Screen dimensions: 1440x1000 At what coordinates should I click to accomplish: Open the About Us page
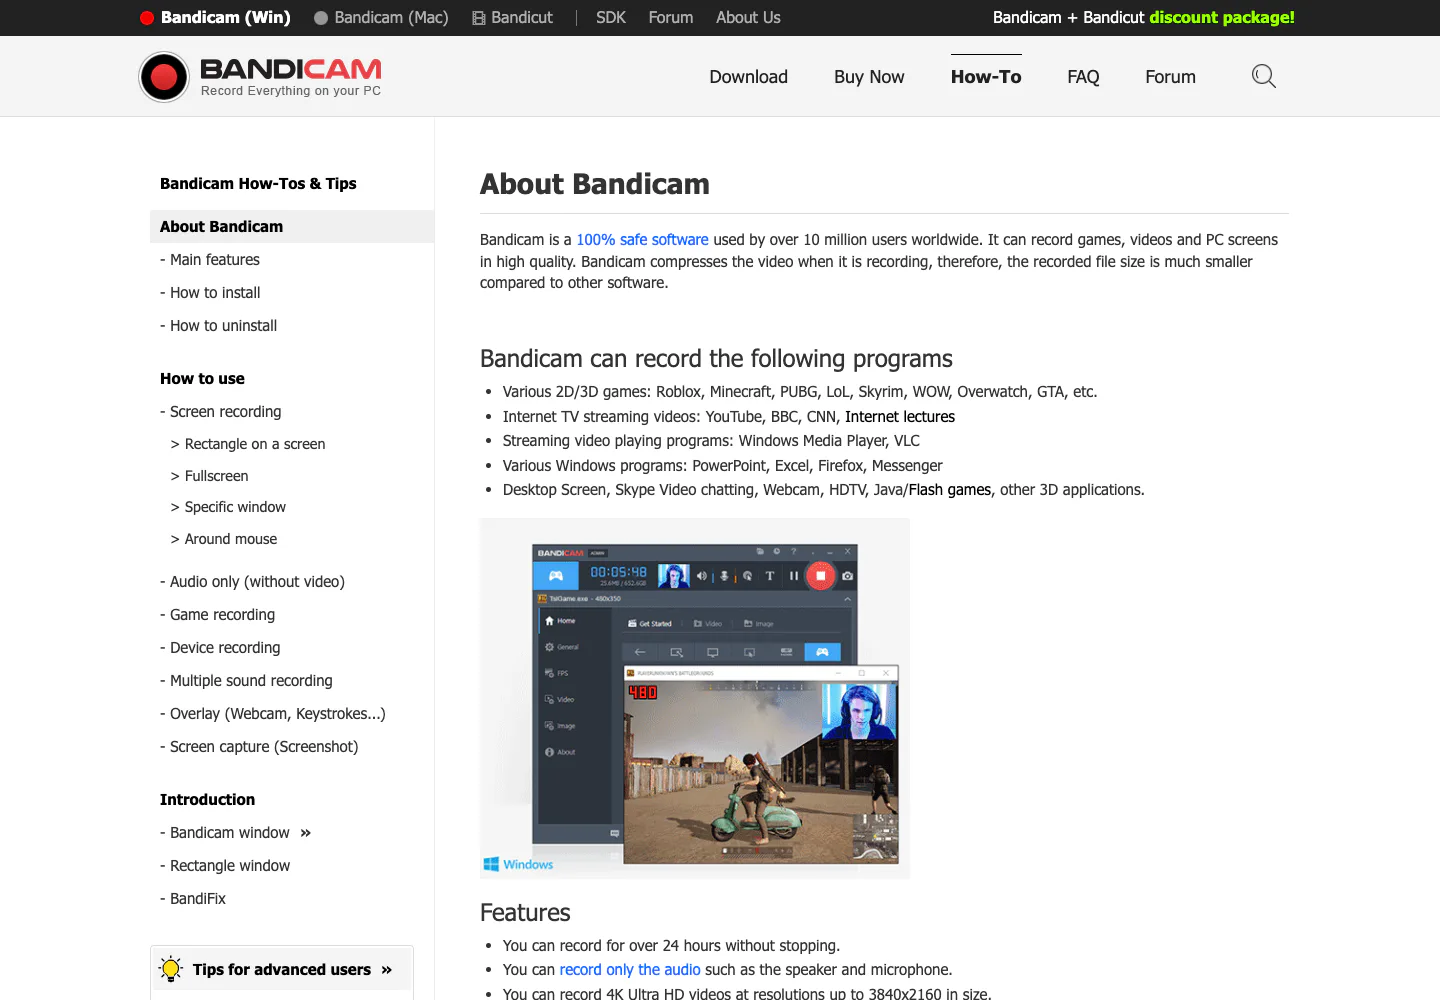(748, 17)
